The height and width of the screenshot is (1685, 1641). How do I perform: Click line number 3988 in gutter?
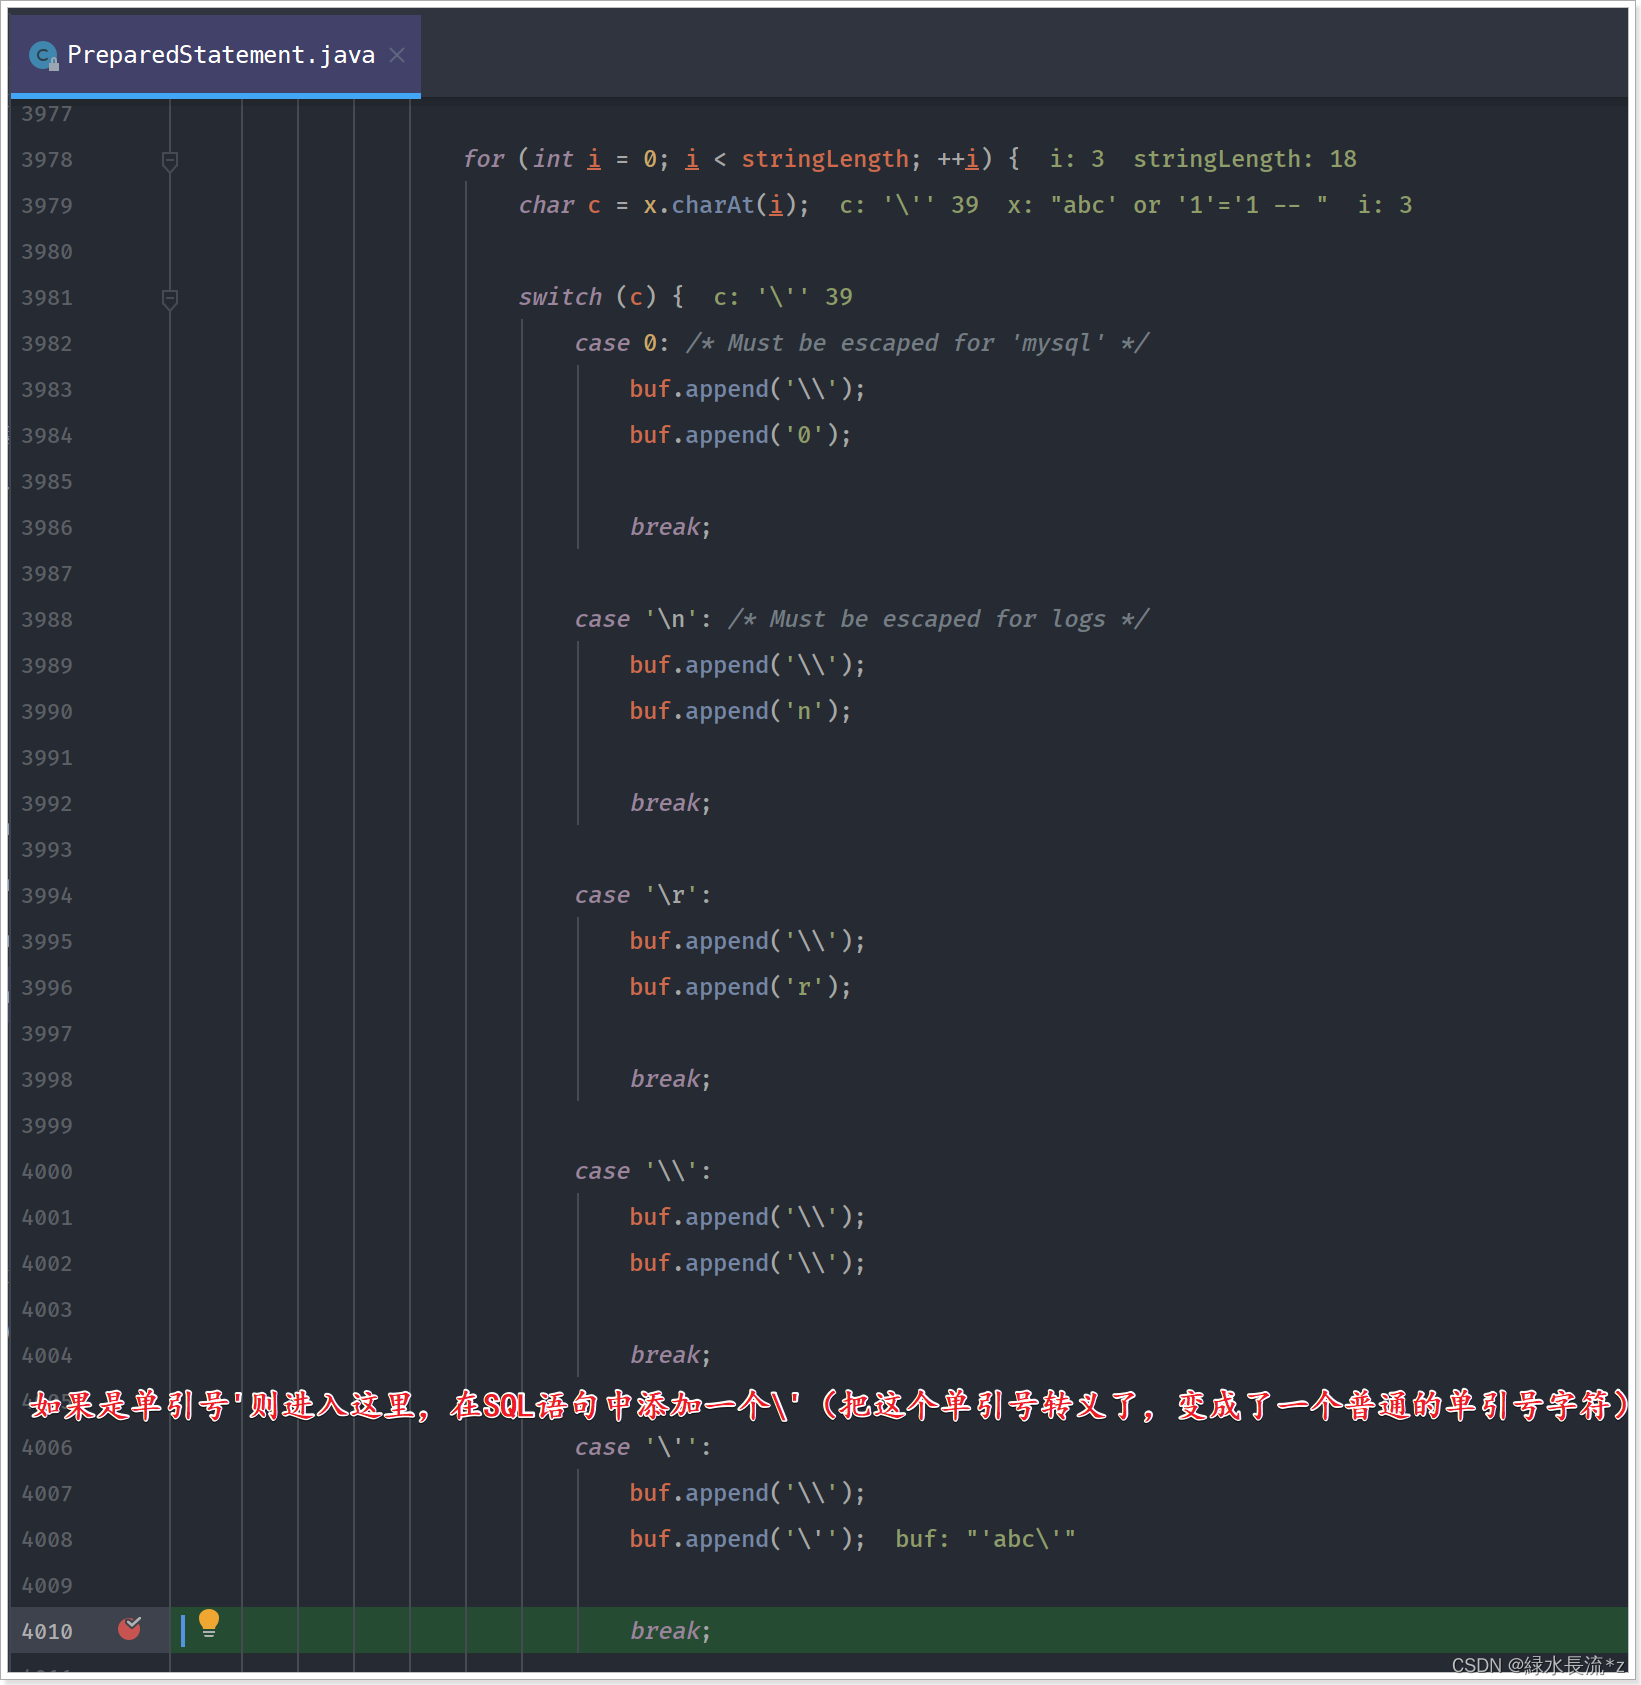(x=47, y=620)
